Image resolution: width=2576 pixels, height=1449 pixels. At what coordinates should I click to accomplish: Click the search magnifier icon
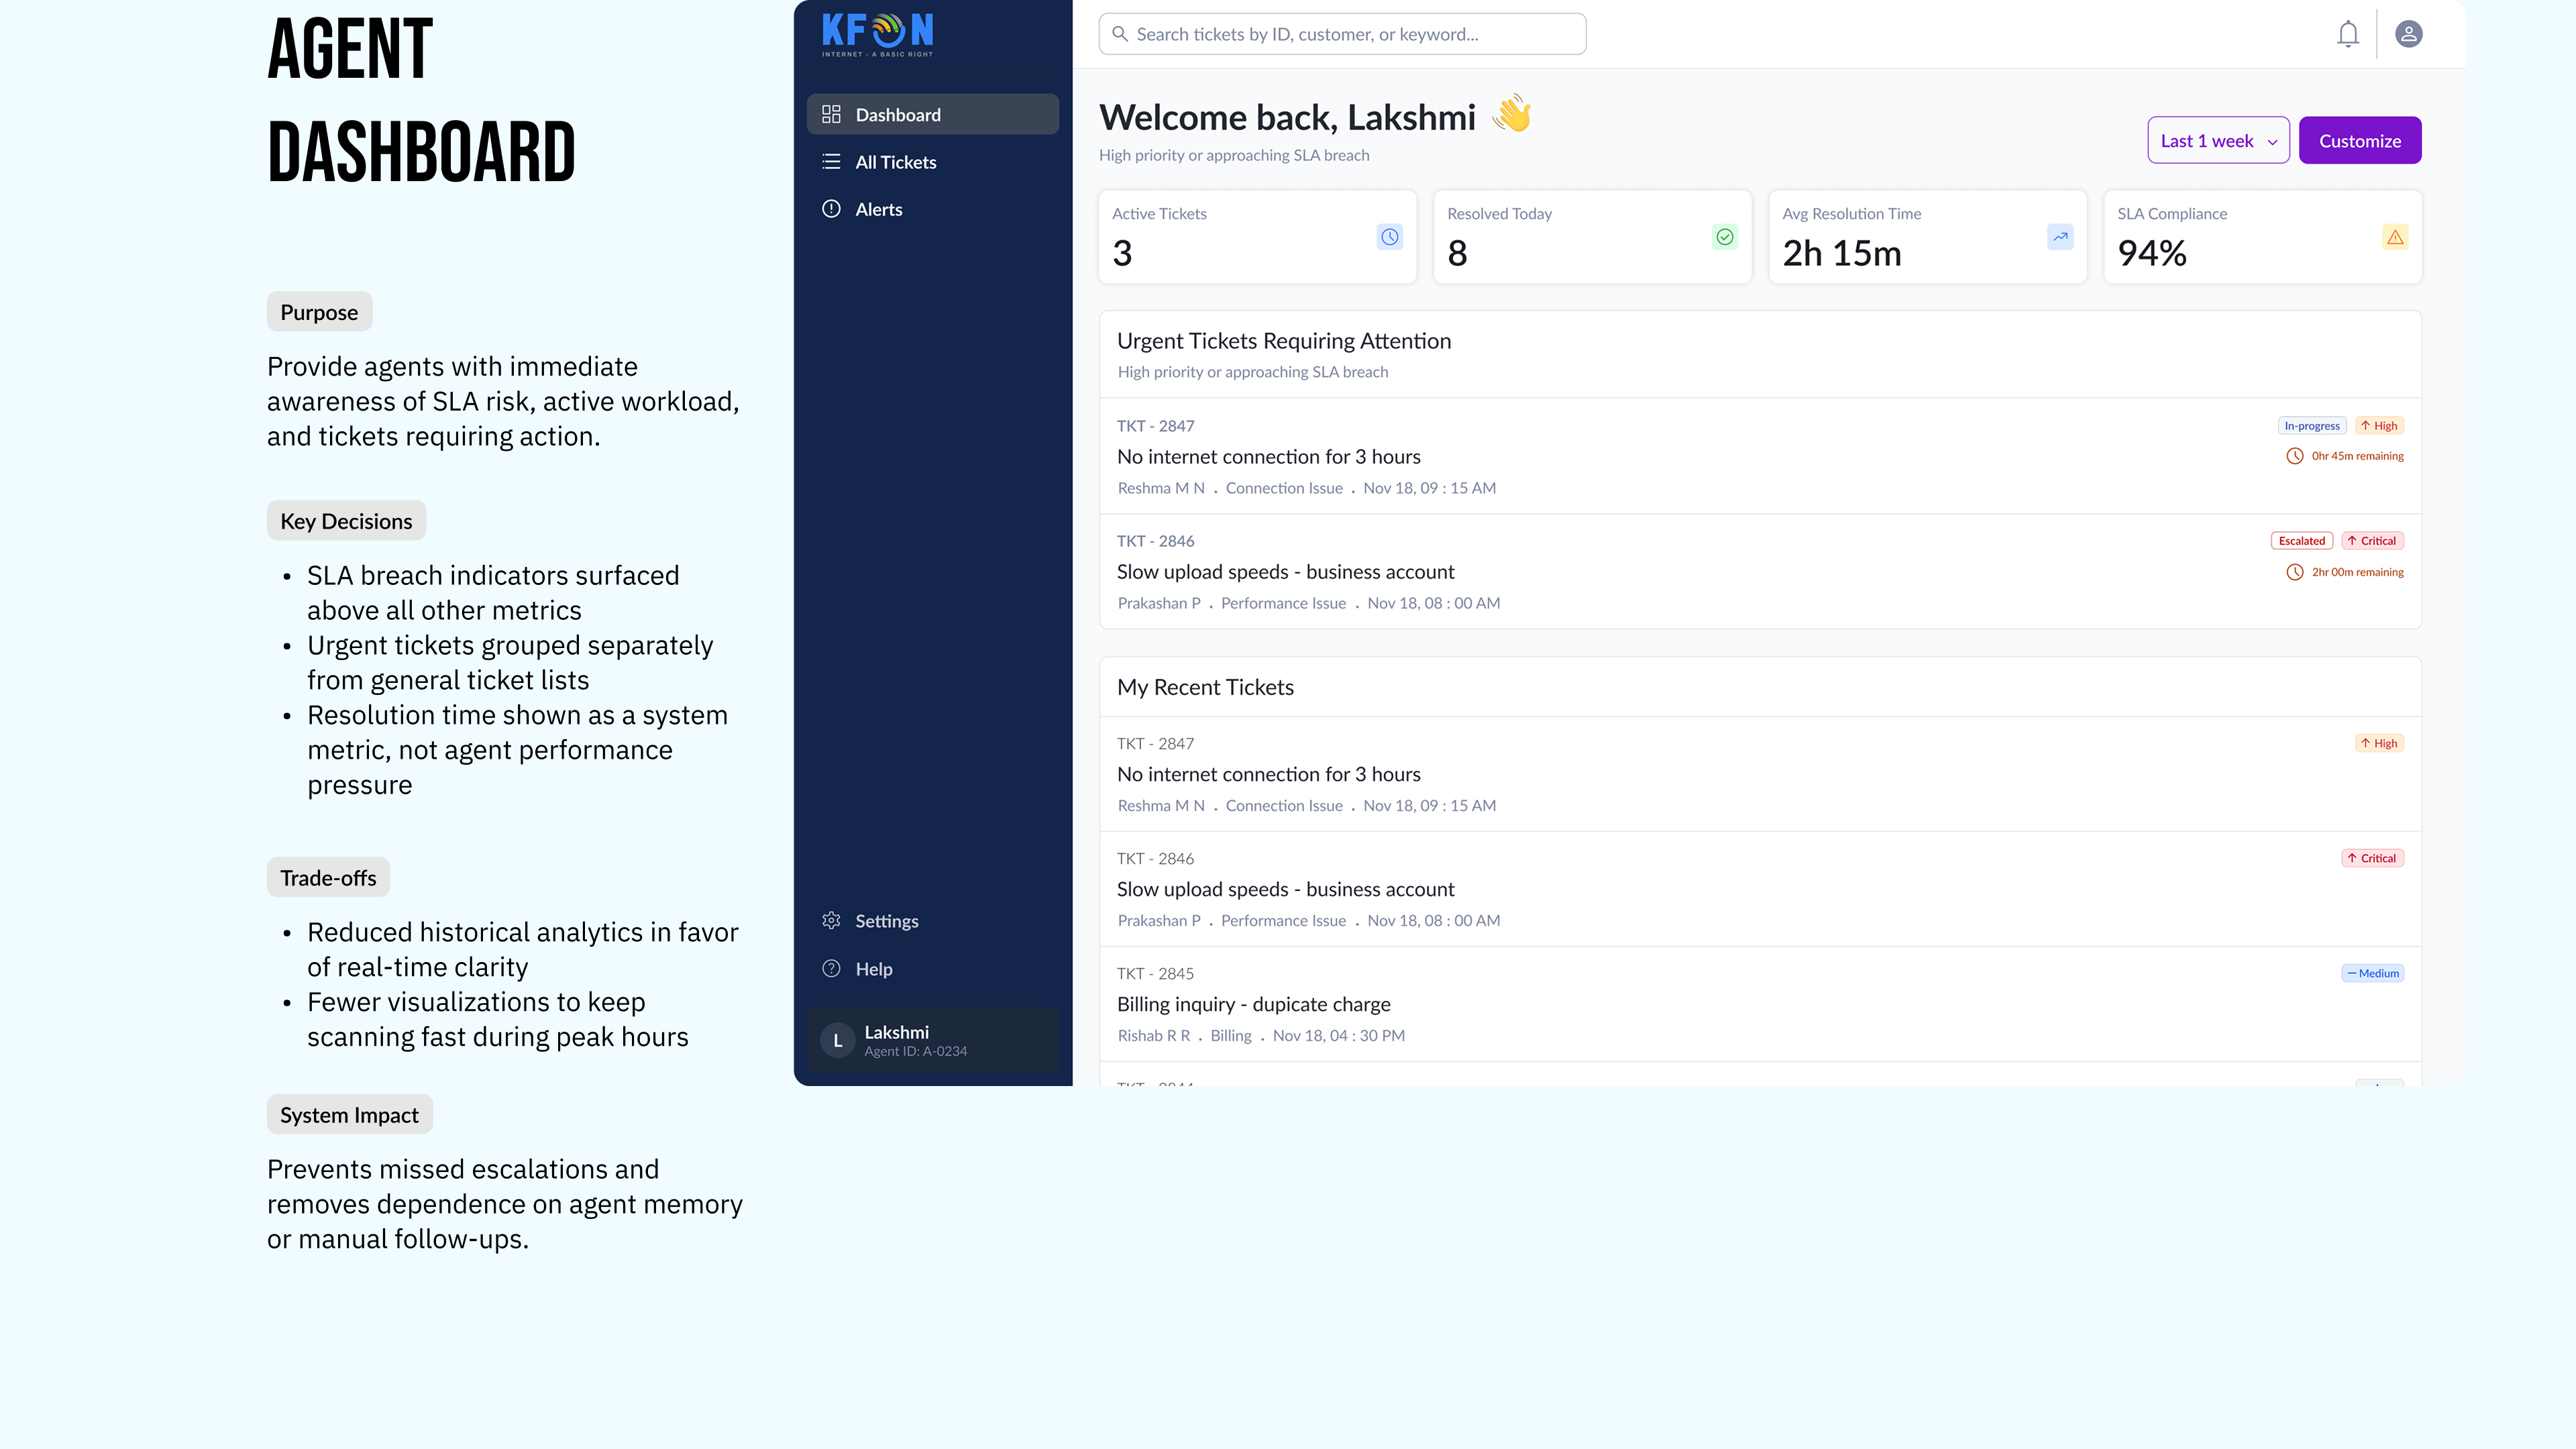(x=1120, y=34)
